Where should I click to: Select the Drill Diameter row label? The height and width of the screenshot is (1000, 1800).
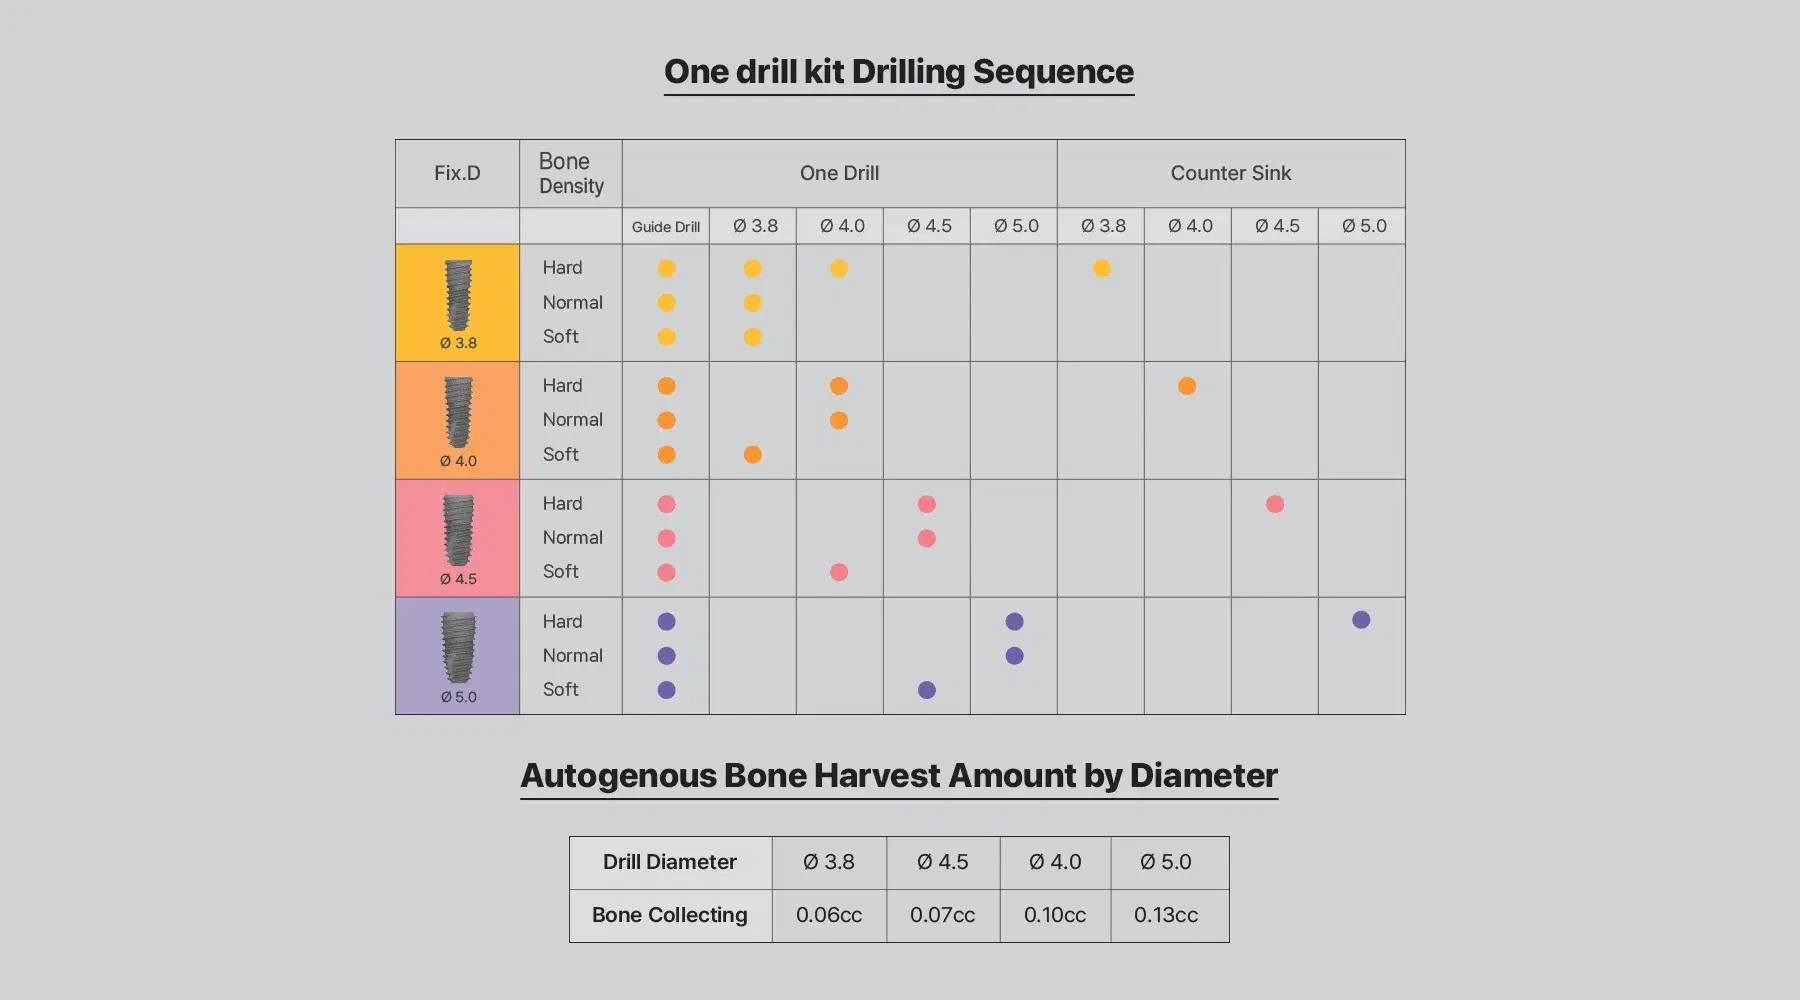[669, 862]
